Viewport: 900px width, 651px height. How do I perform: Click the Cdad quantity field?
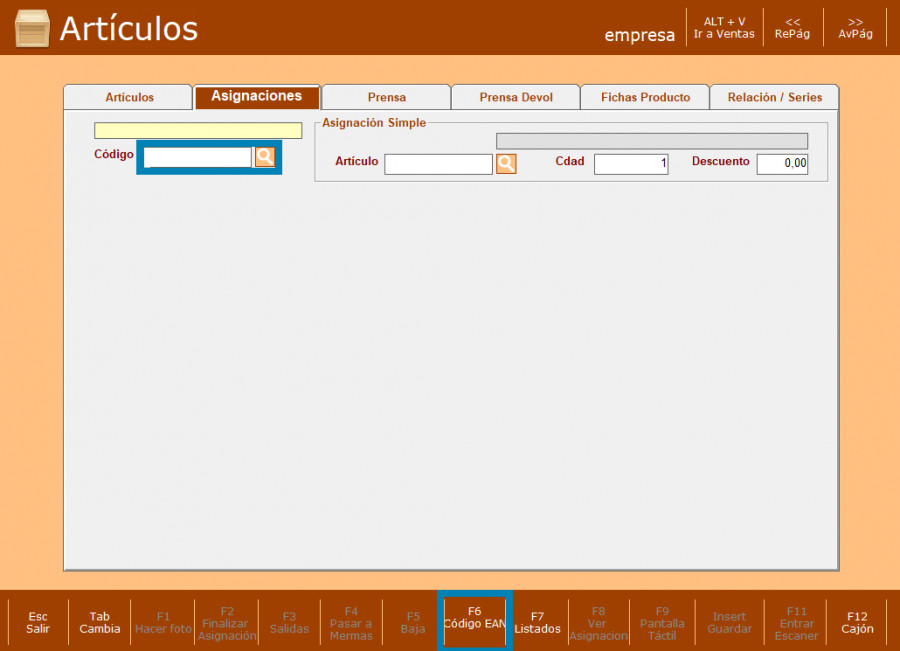tap(630, 164)
